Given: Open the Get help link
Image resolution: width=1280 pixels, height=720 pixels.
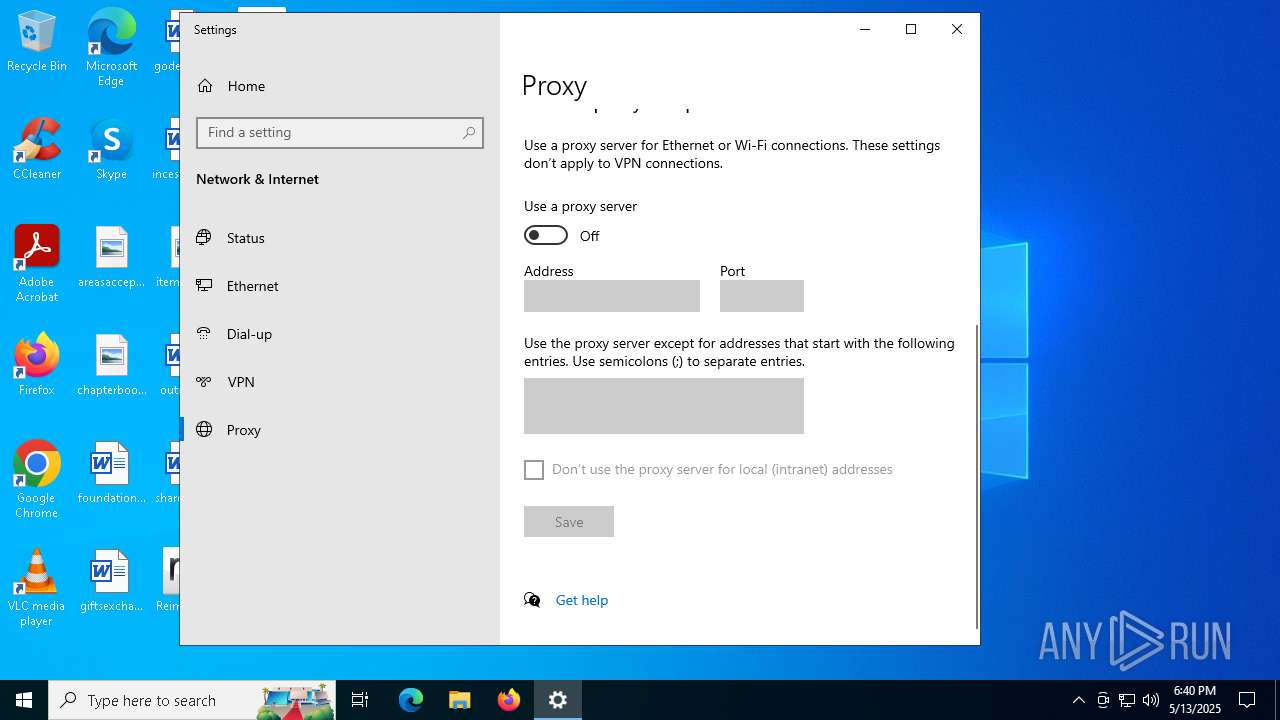Looking at the screenshot, I should [582, 600].
